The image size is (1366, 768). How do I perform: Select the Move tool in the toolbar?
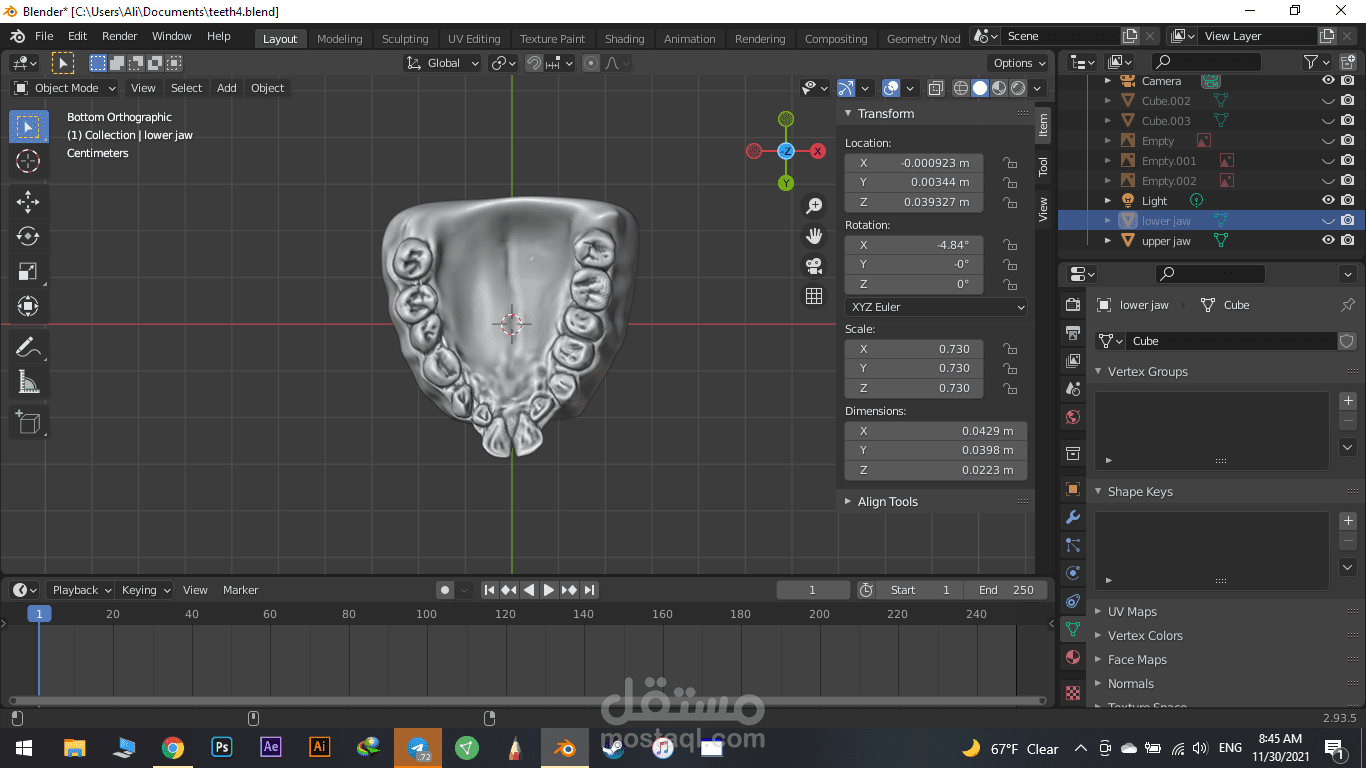pos(28,201)
